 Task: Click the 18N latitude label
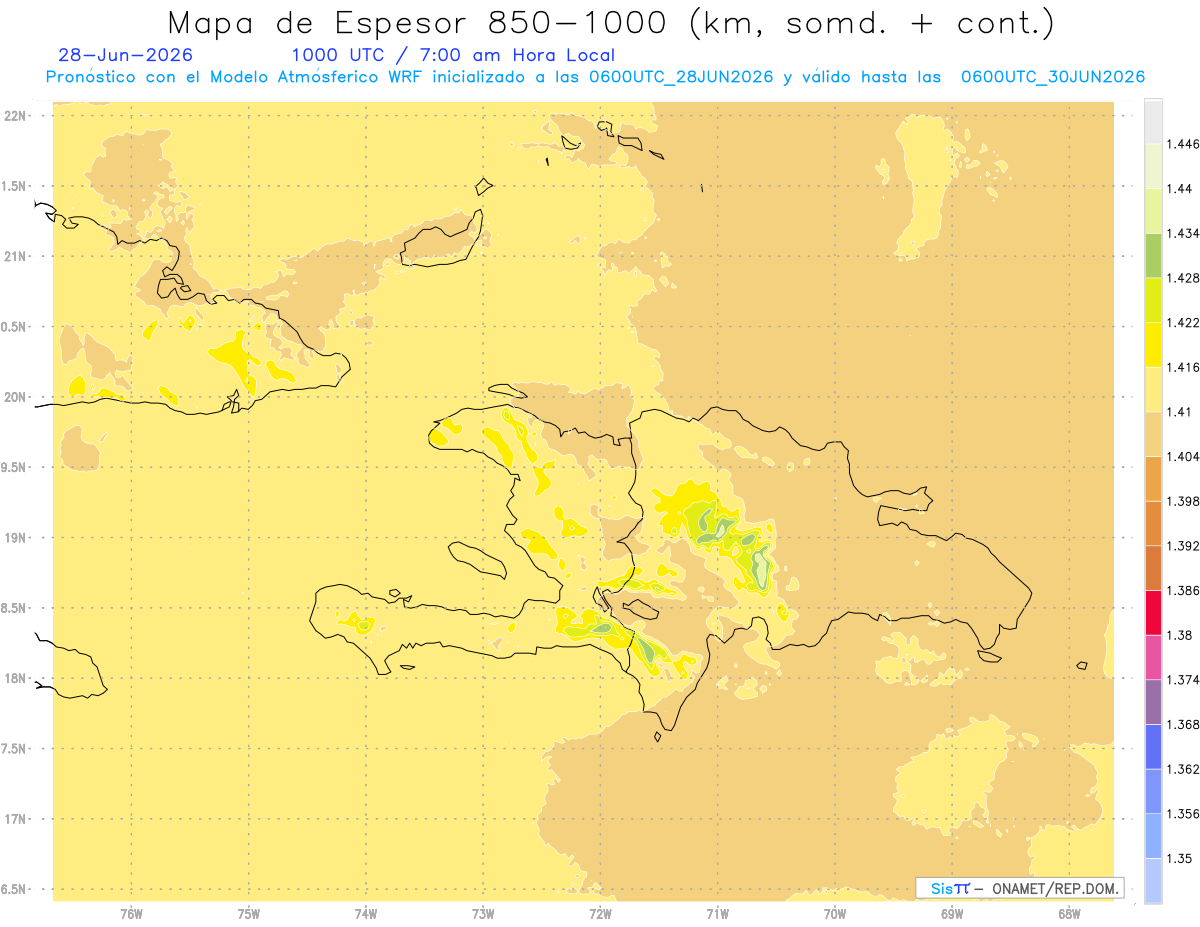(x=15, y=679)
